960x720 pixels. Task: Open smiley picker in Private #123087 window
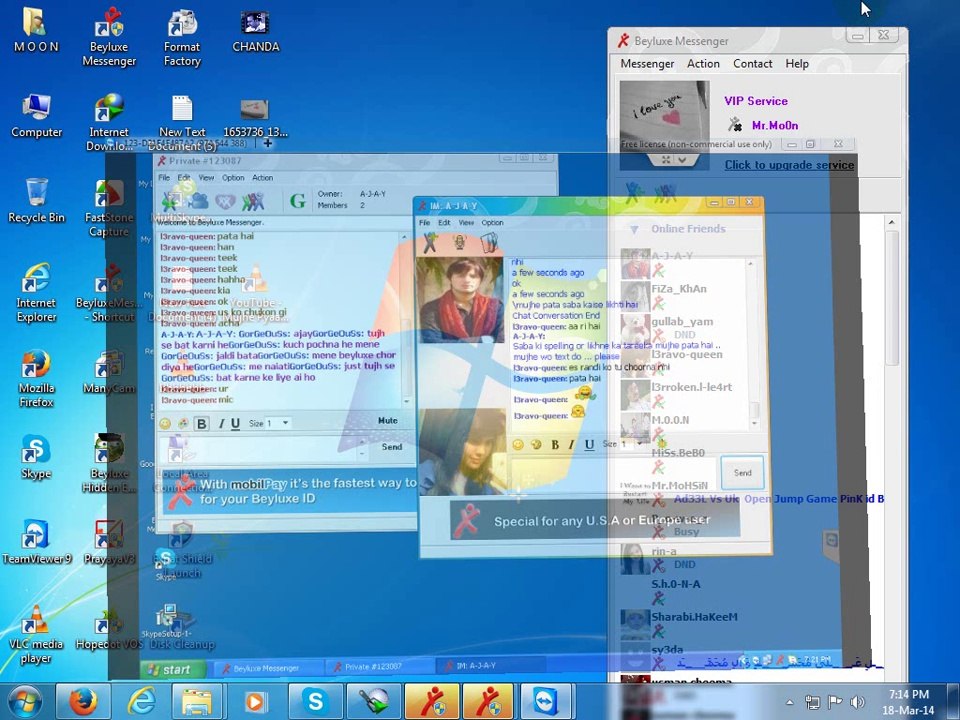[165, 423]
